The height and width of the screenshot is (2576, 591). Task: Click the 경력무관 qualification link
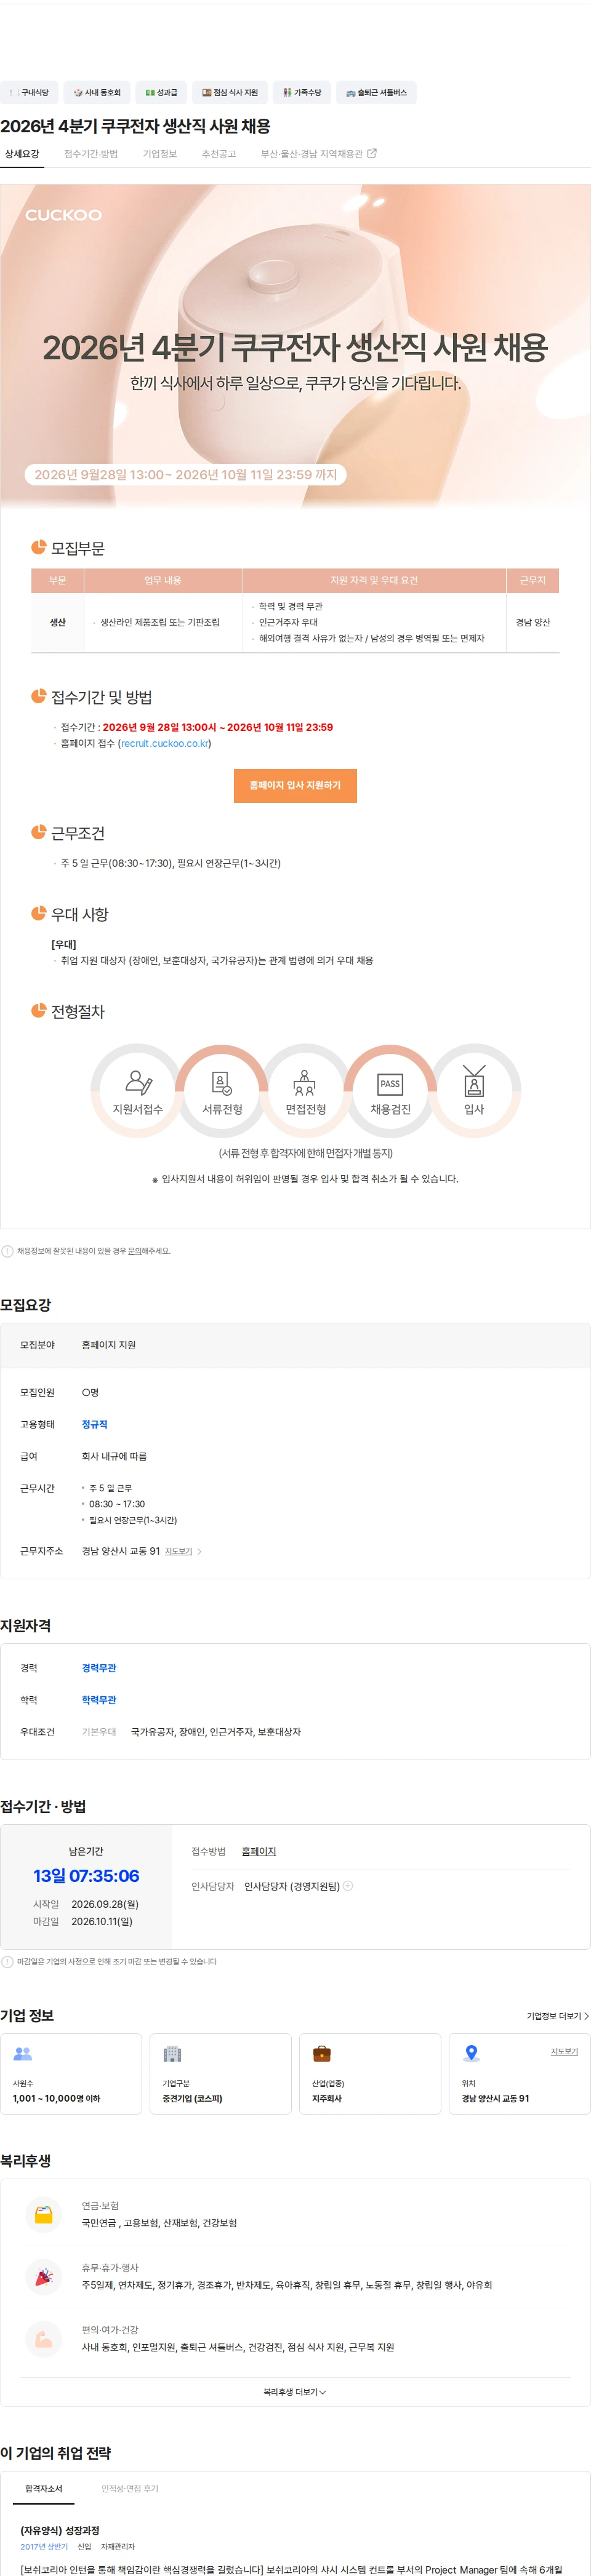pos(99,1668)
